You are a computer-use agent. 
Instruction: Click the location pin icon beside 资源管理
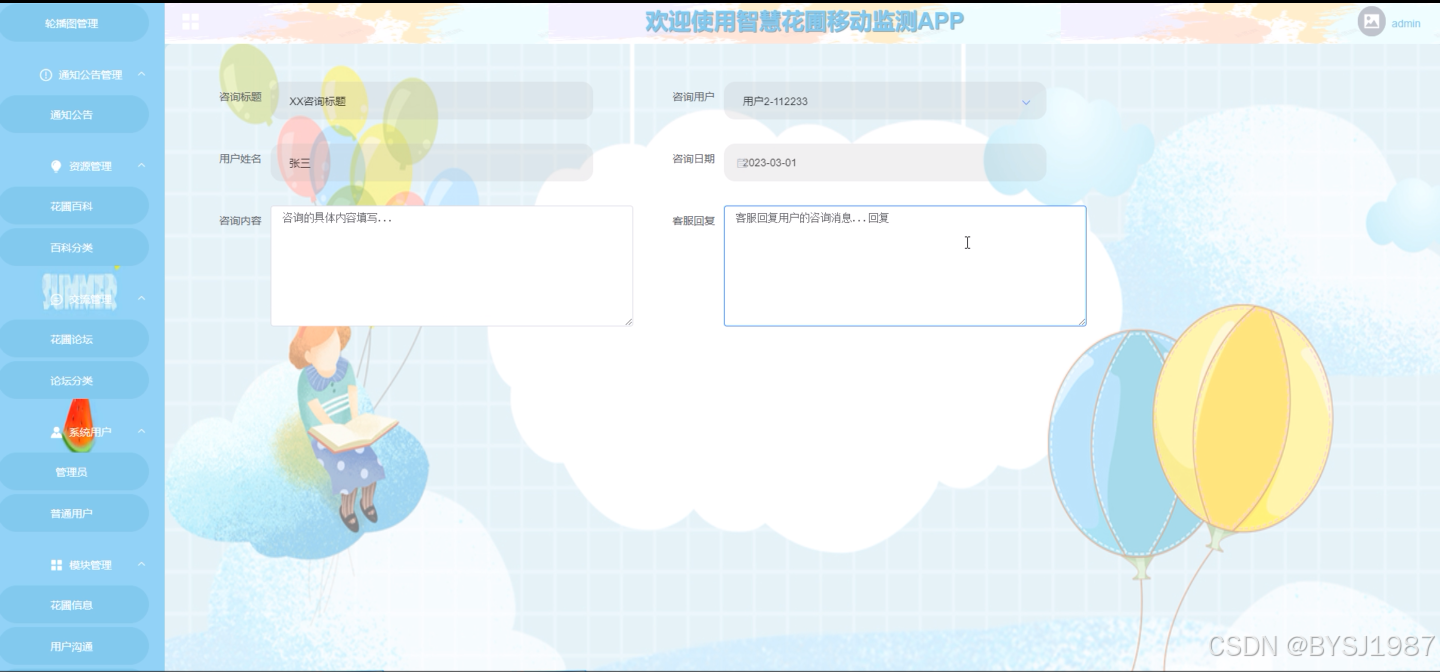point(56,166)
